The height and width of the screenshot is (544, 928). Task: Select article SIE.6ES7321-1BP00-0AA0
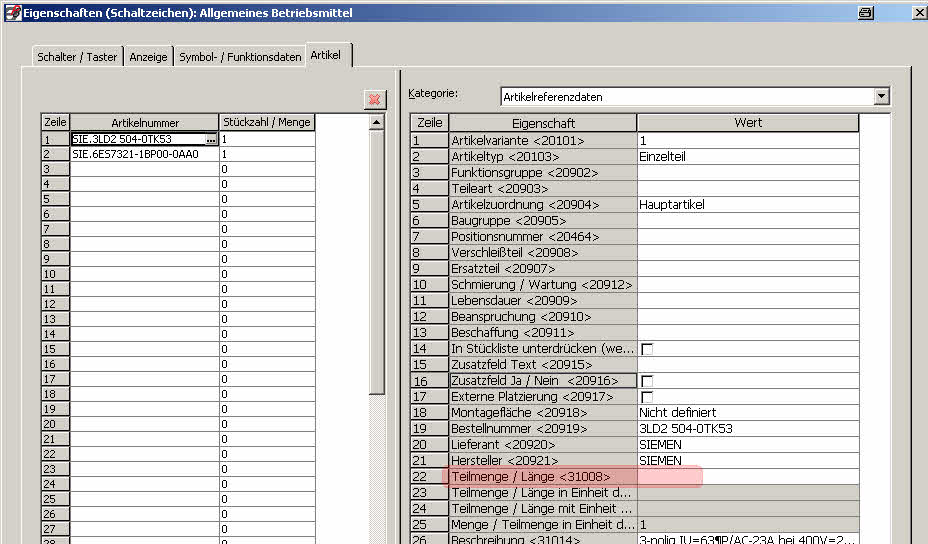(x=144, y=154)
